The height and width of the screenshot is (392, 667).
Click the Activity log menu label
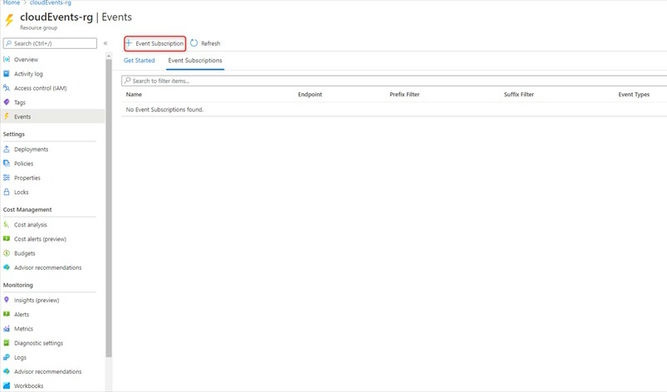(29, 74)
